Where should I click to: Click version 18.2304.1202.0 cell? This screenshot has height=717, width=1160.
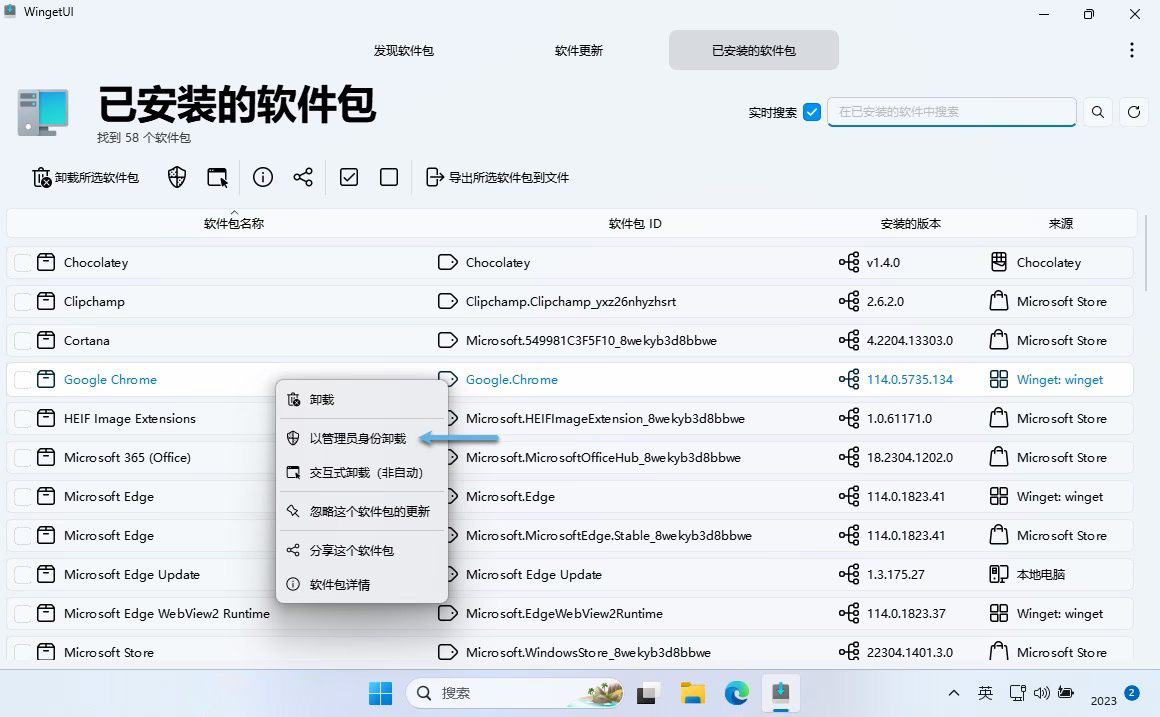[x=910, y=458]
